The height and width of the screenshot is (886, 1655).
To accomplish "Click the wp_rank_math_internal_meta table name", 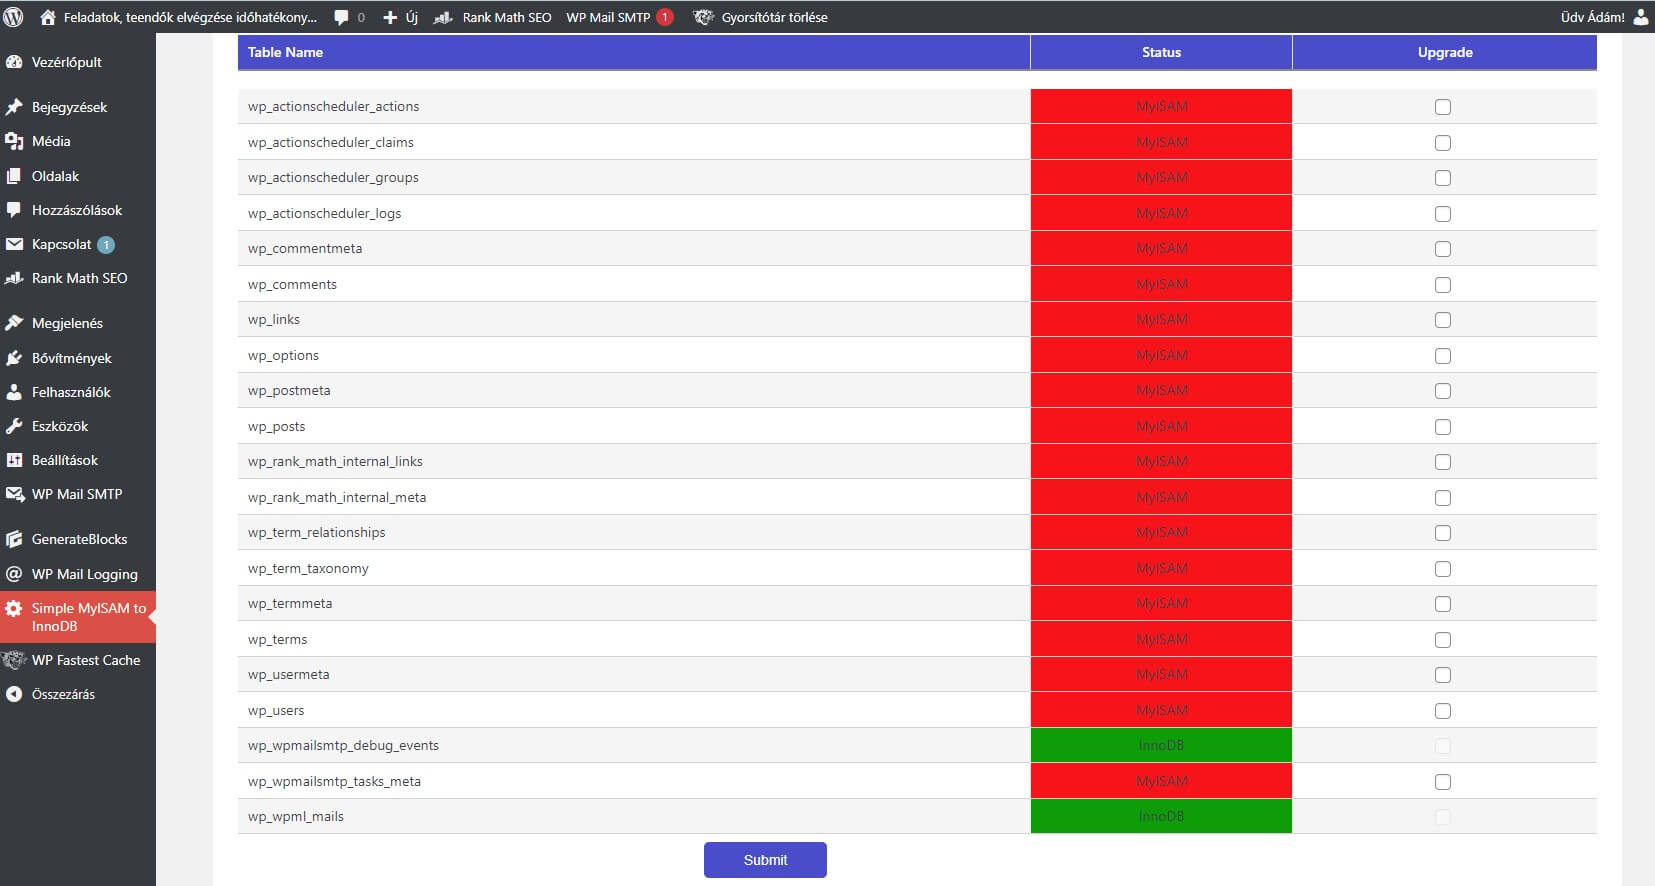I will click(x=336, y=497).
